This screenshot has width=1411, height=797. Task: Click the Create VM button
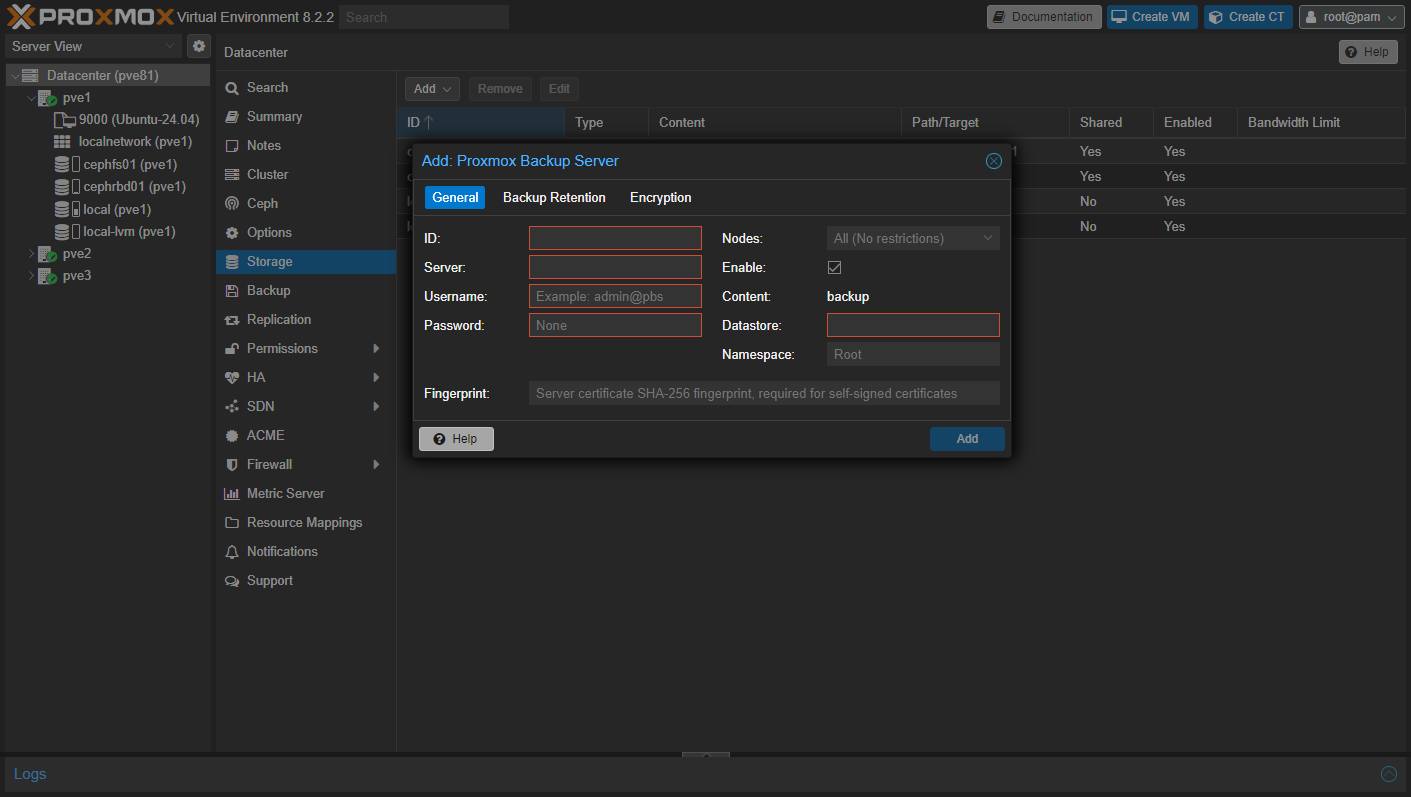tap(1152, 17)
